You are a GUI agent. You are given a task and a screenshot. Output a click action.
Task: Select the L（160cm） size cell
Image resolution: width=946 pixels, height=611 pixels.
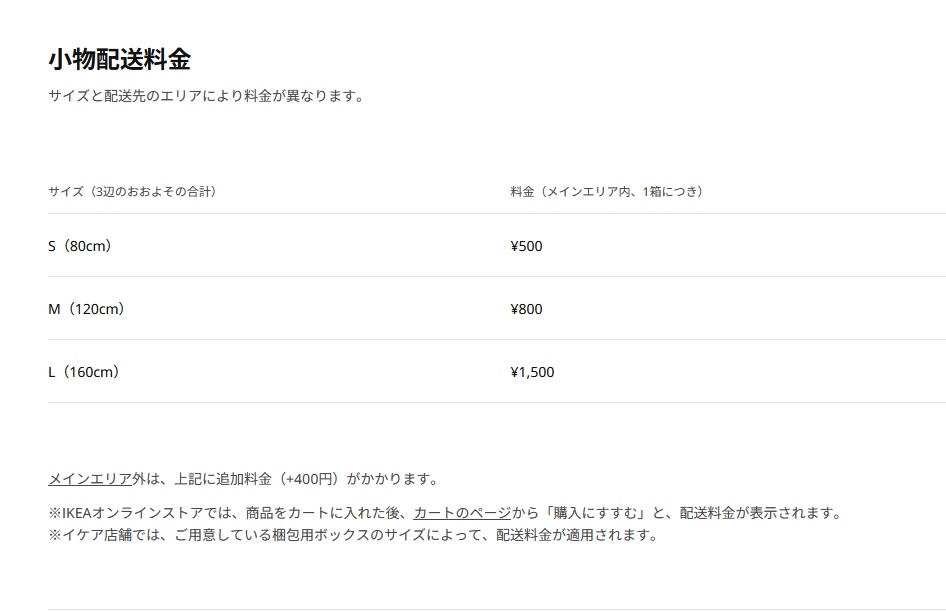pyautogui.click(x=84, y=372)
